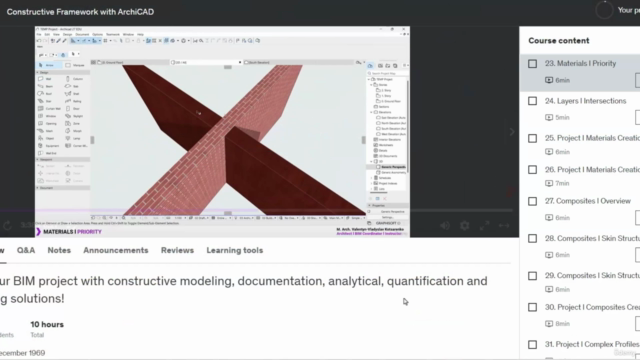640x360 pixels.
Task: Collapse the 3D node in project navigator
Action: pos(371,161)
